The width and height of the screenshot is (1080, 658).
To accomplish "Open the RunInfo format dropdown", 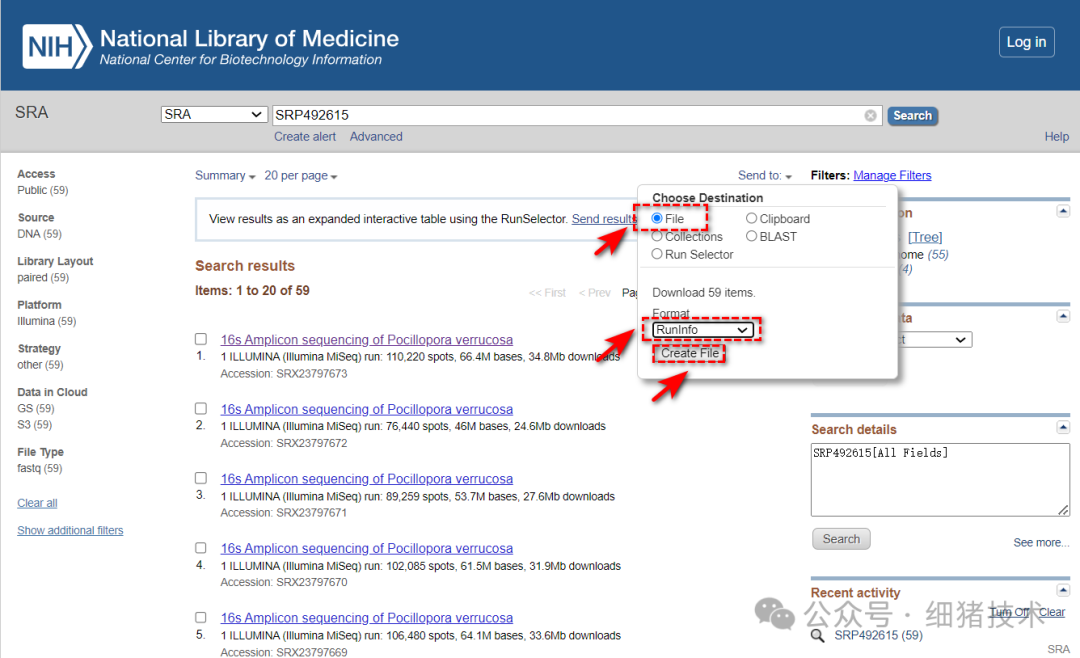I will pyautogui.click(x=702, y=330).
